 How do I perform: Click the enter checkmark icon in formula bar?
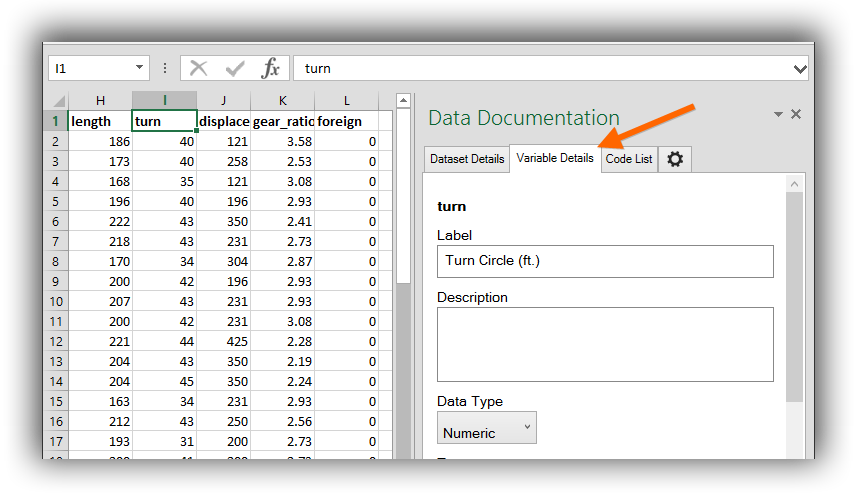point(235,69)
